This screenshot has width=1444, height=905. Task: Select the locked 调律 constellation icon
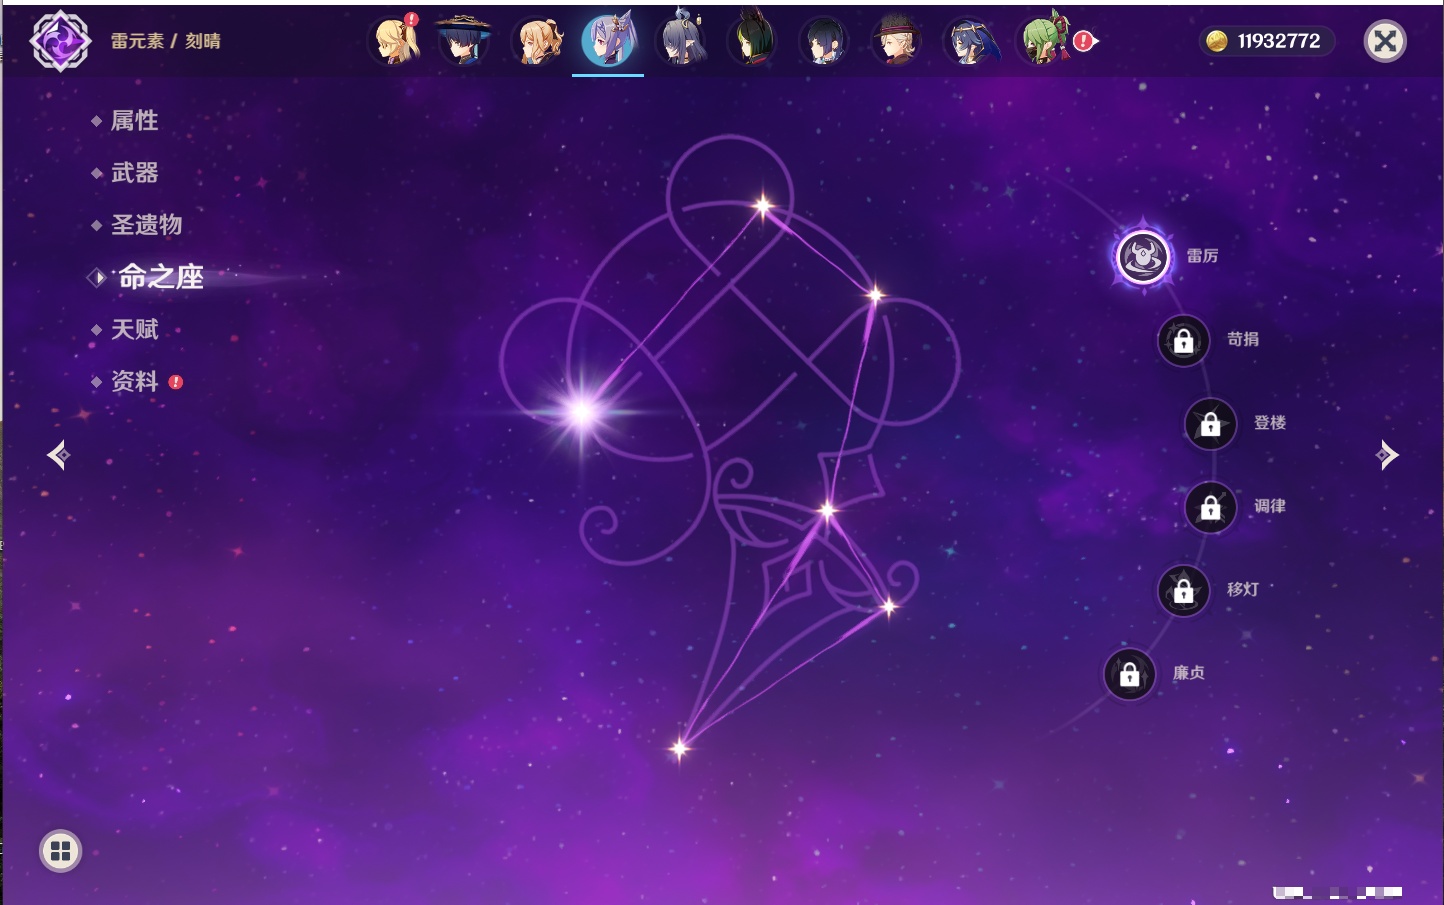pos(1210,508)
